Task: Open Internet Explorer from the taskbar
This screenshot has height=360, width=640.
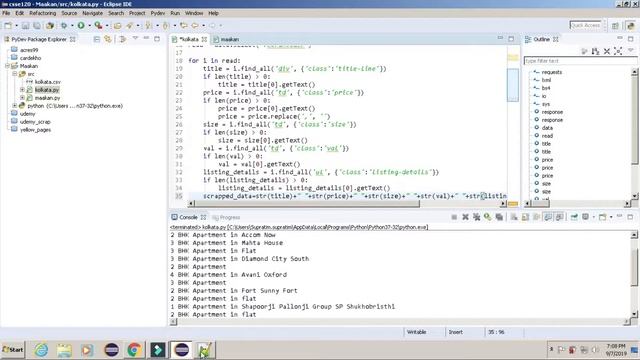Action: (x=41, y=350)
